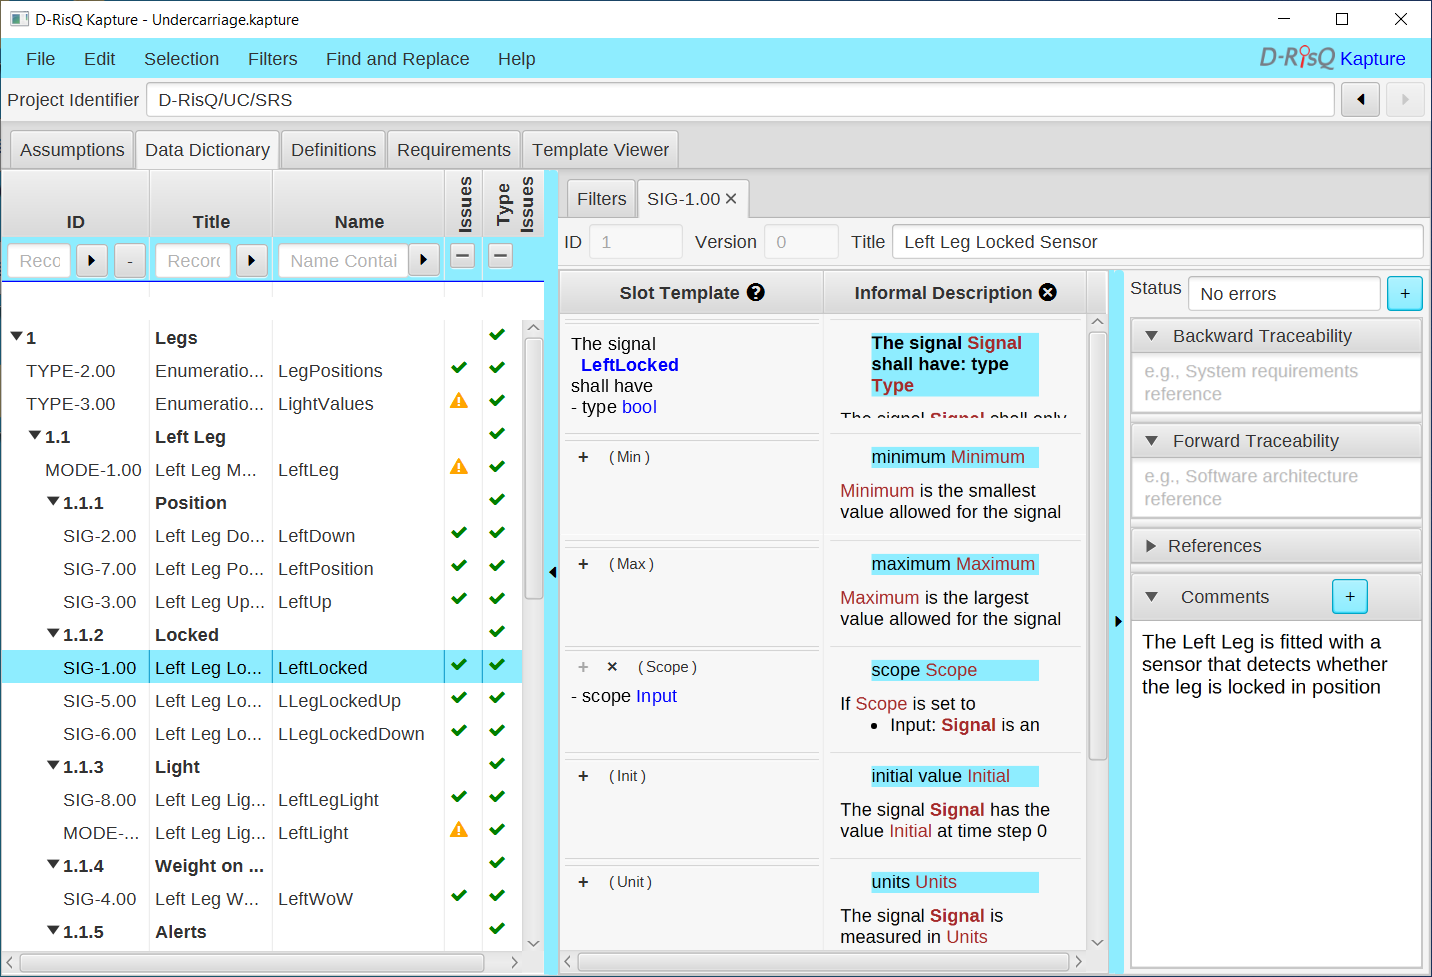The height and width of the screenshot is (977, 1432).
Task: Open the Find and Replace menu
Action: click(x=397, y=59)
